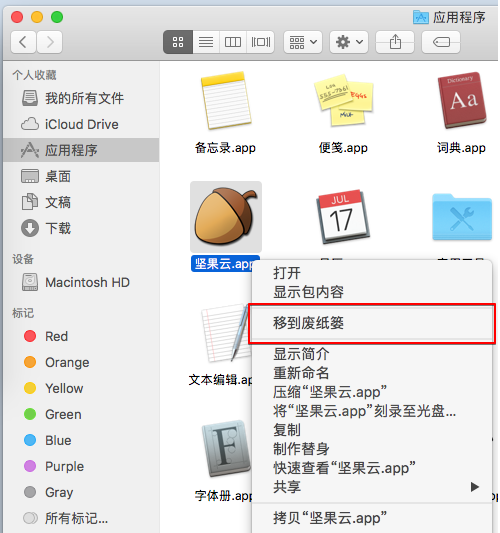Open the arrange items dropdown
This screenshot has height=533, width=500.
(303, 42)
